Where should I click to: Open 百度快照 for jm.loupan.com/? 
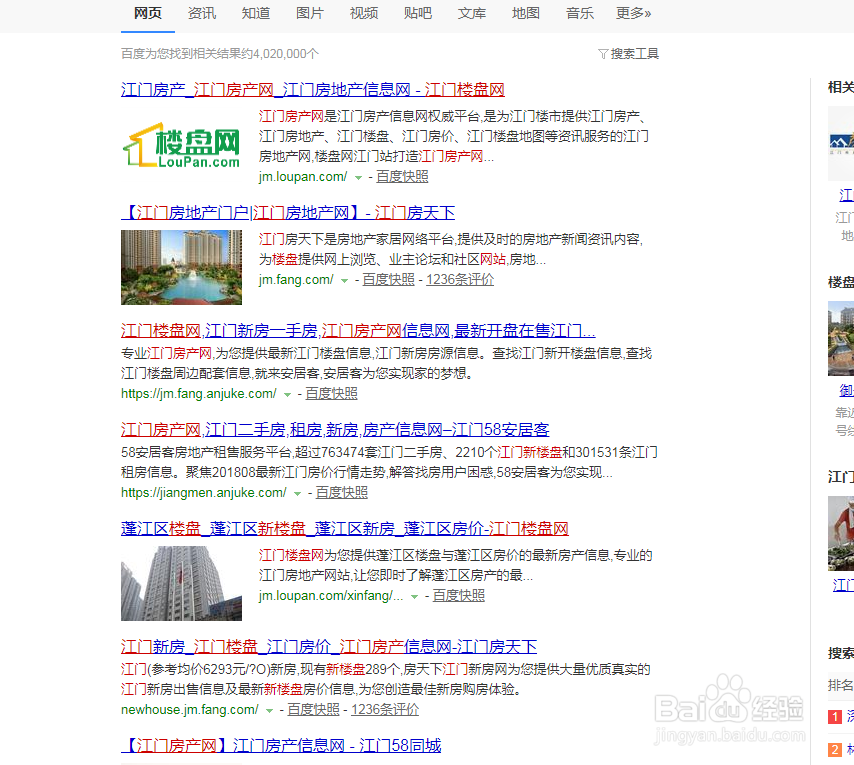point(402,176)
